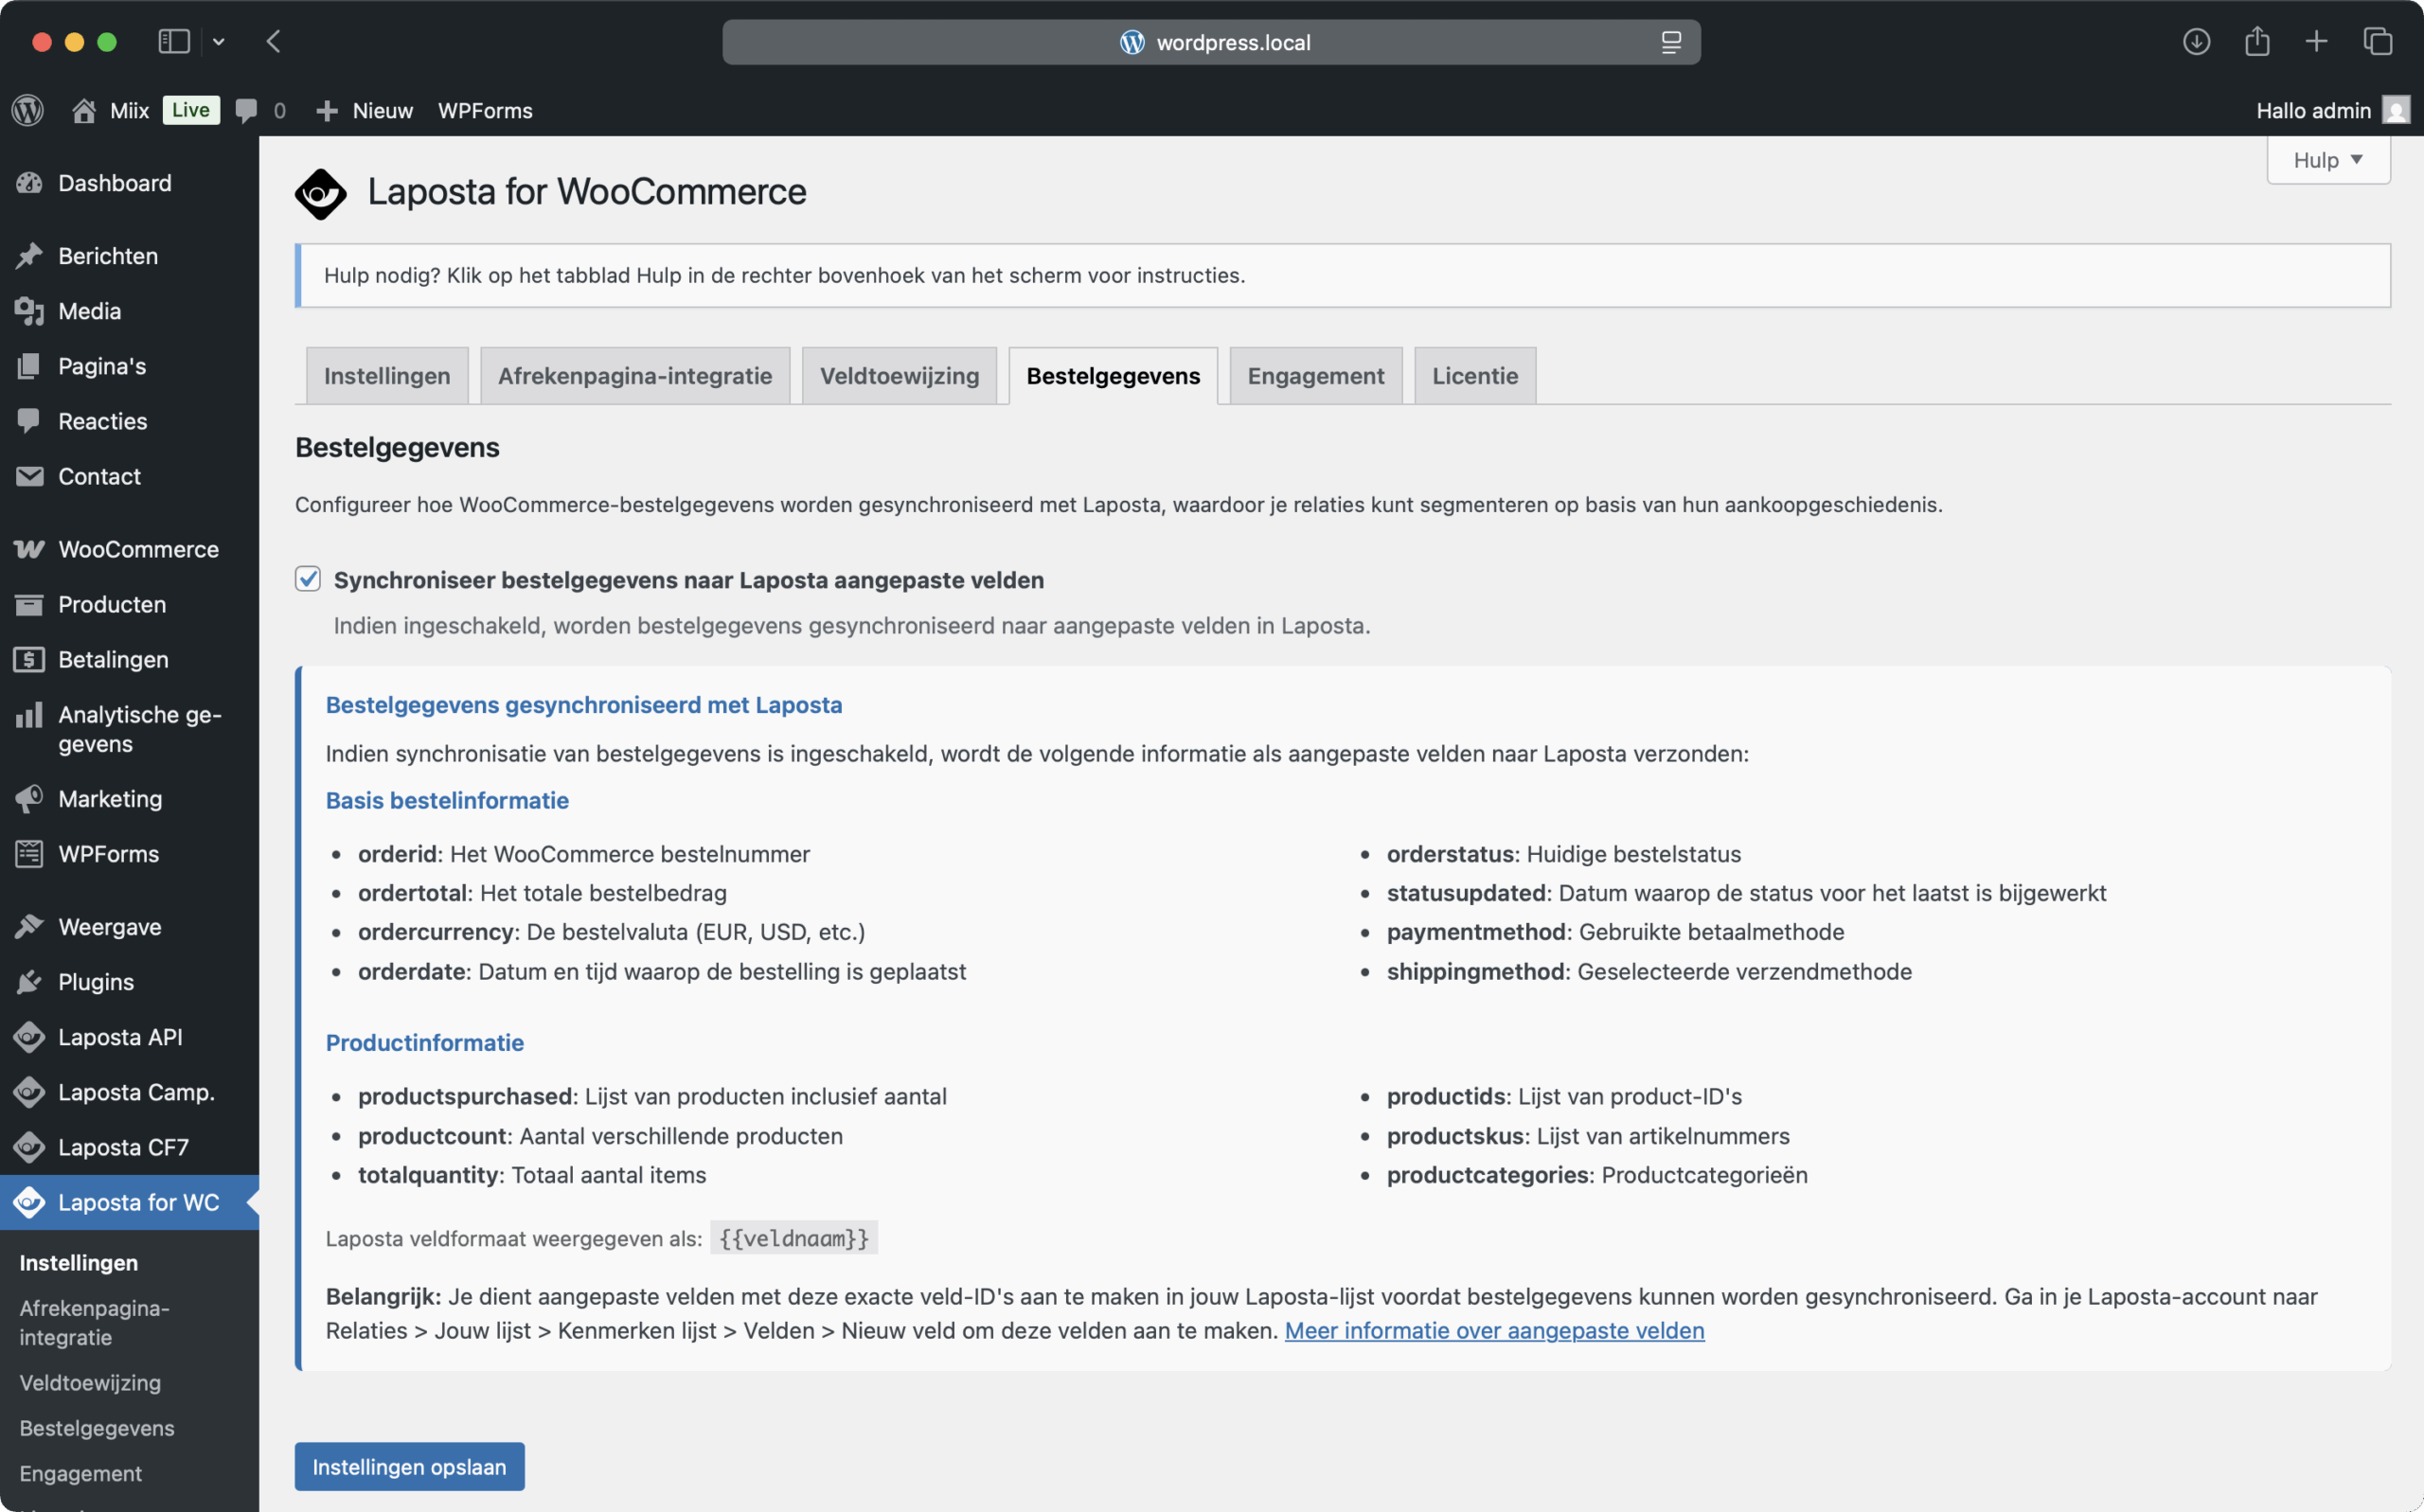2424x1512 pixels.
Task: Switch to the Licentie tab
Action: coord(1475,376)
